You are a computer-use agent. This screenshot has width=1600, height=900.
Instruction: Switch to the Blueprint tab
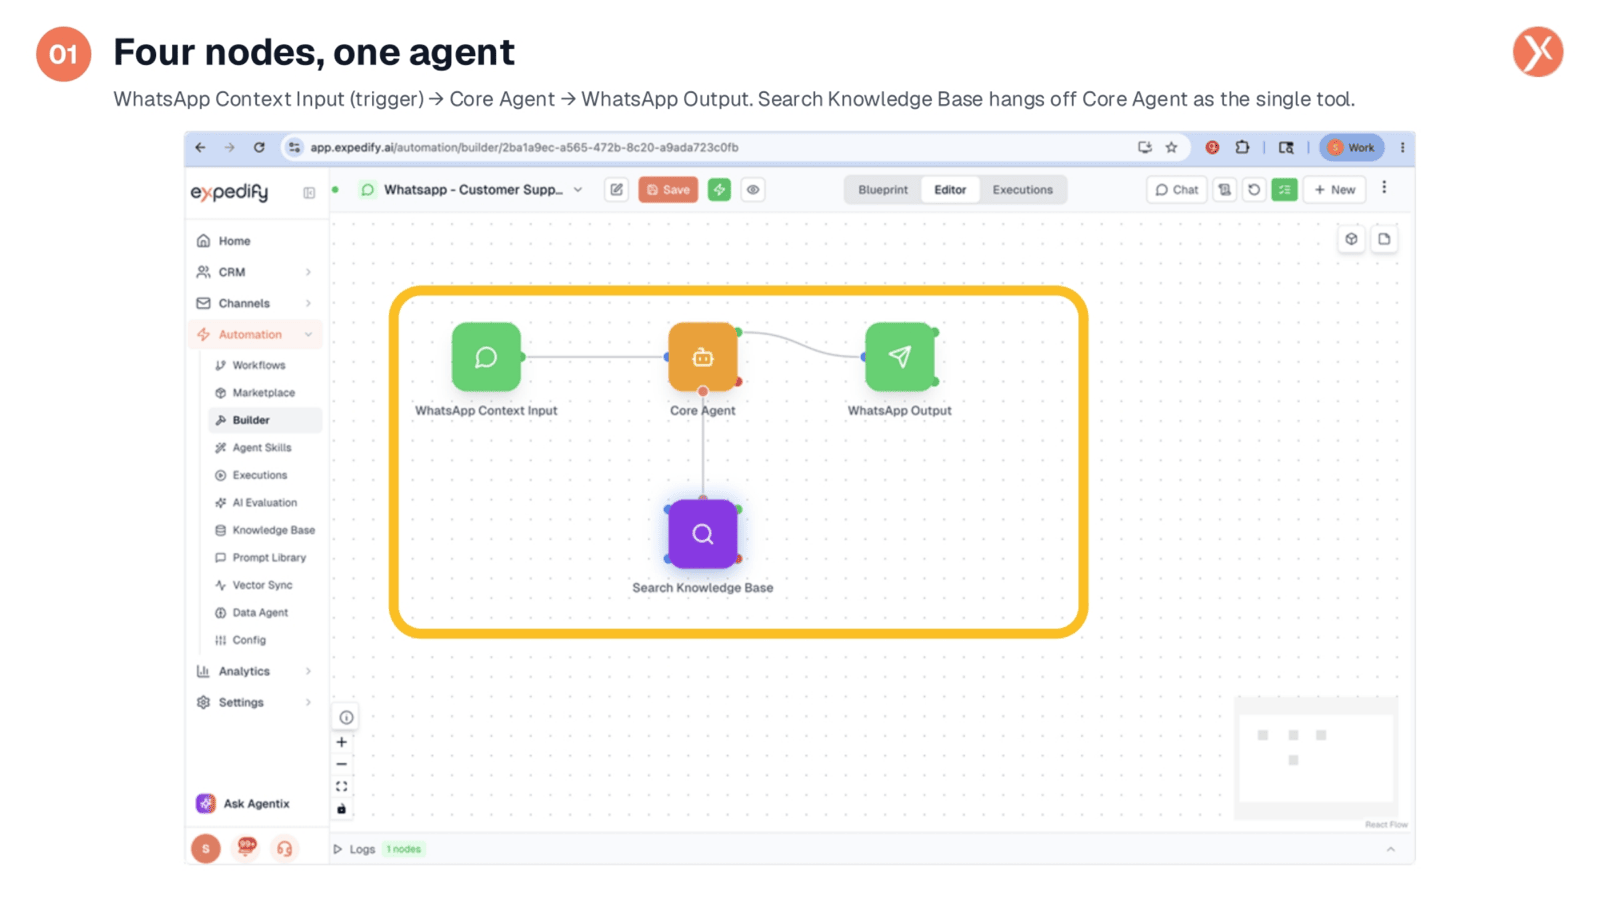click(883, 189)
